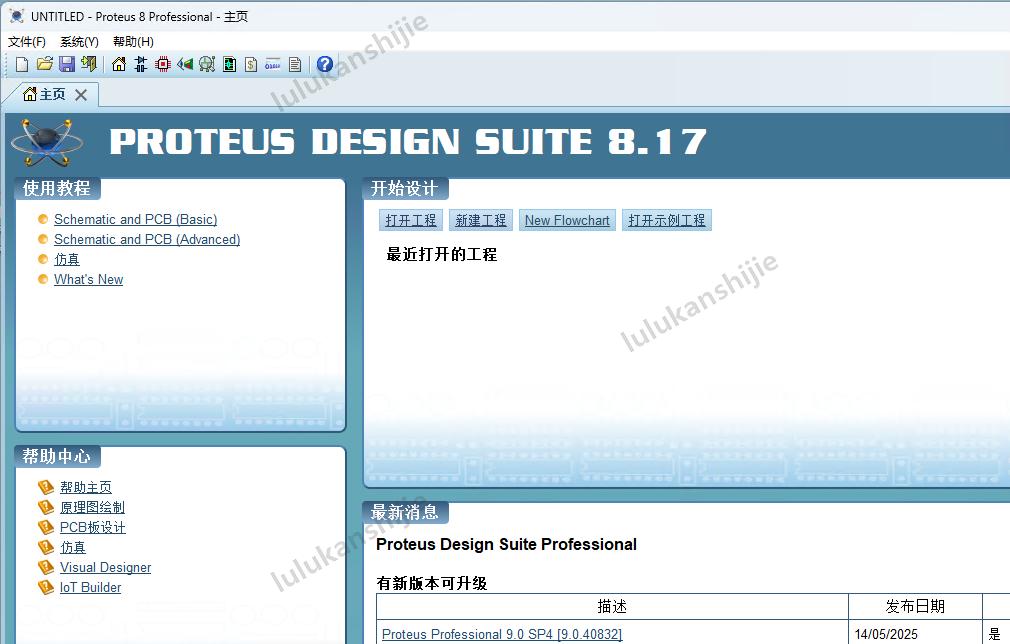Open Design Explorer green document icon

point(229,64)
